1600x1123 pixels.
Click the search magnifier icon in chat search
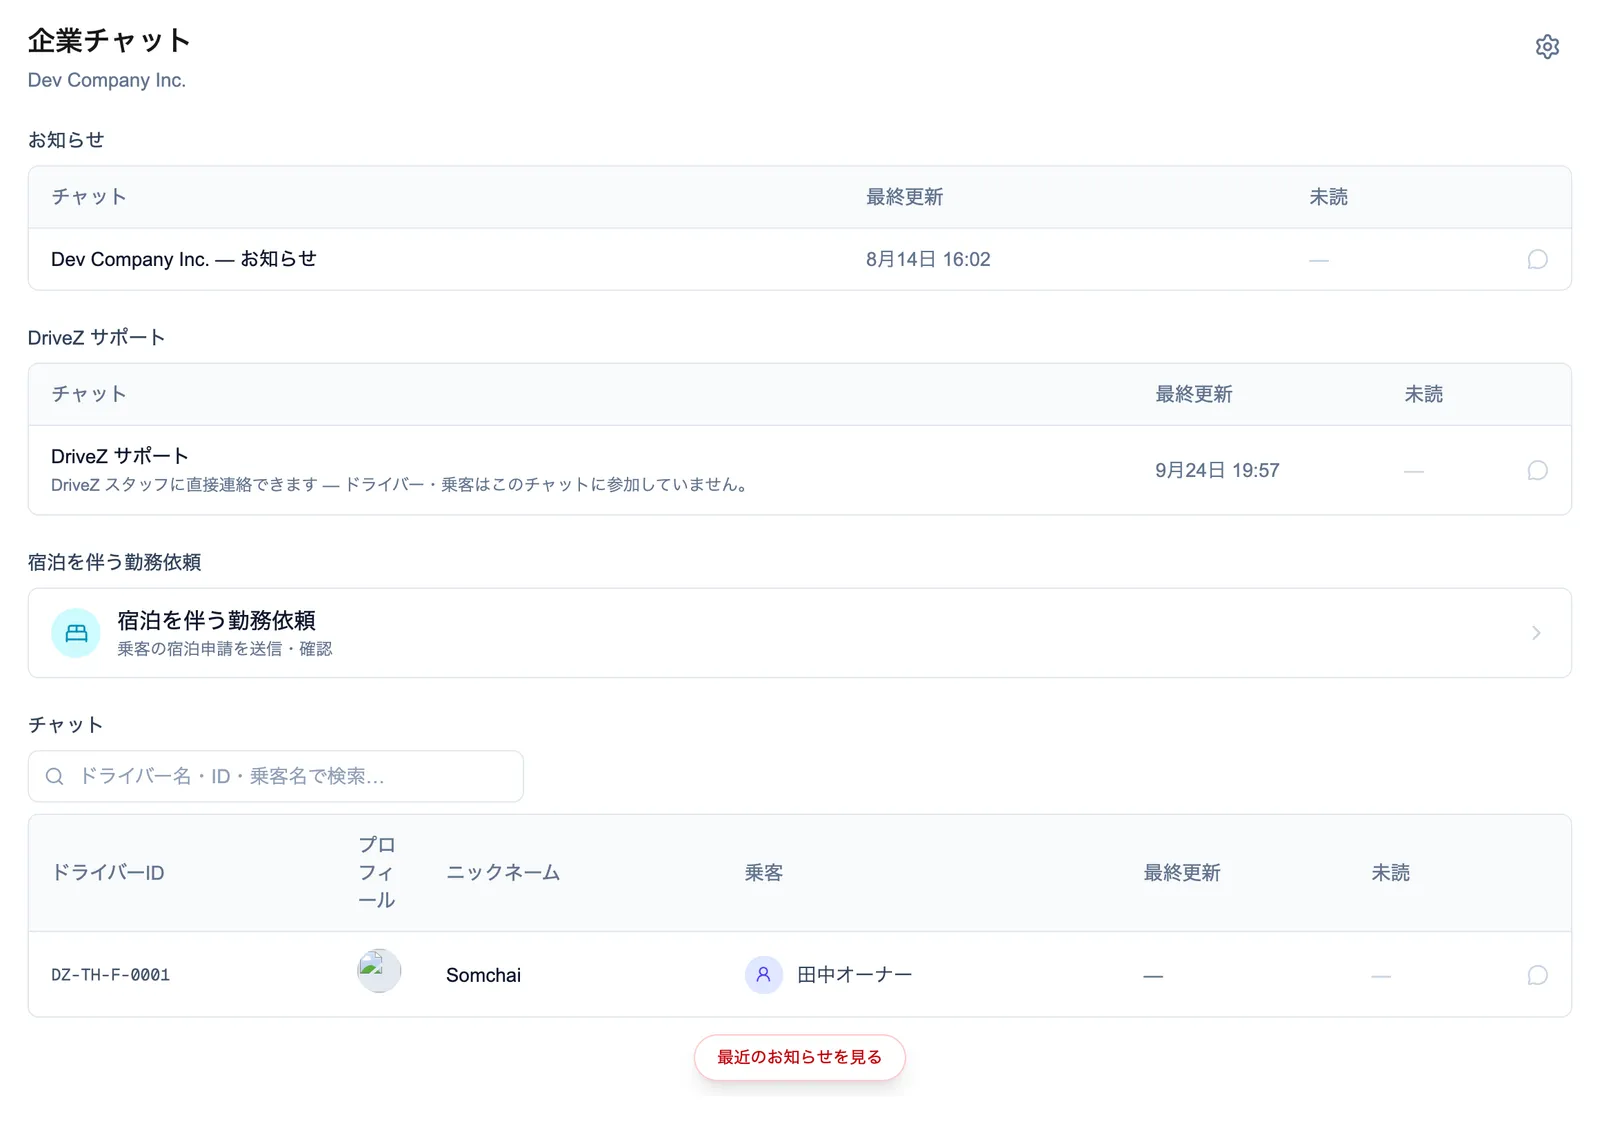(55, 777)
